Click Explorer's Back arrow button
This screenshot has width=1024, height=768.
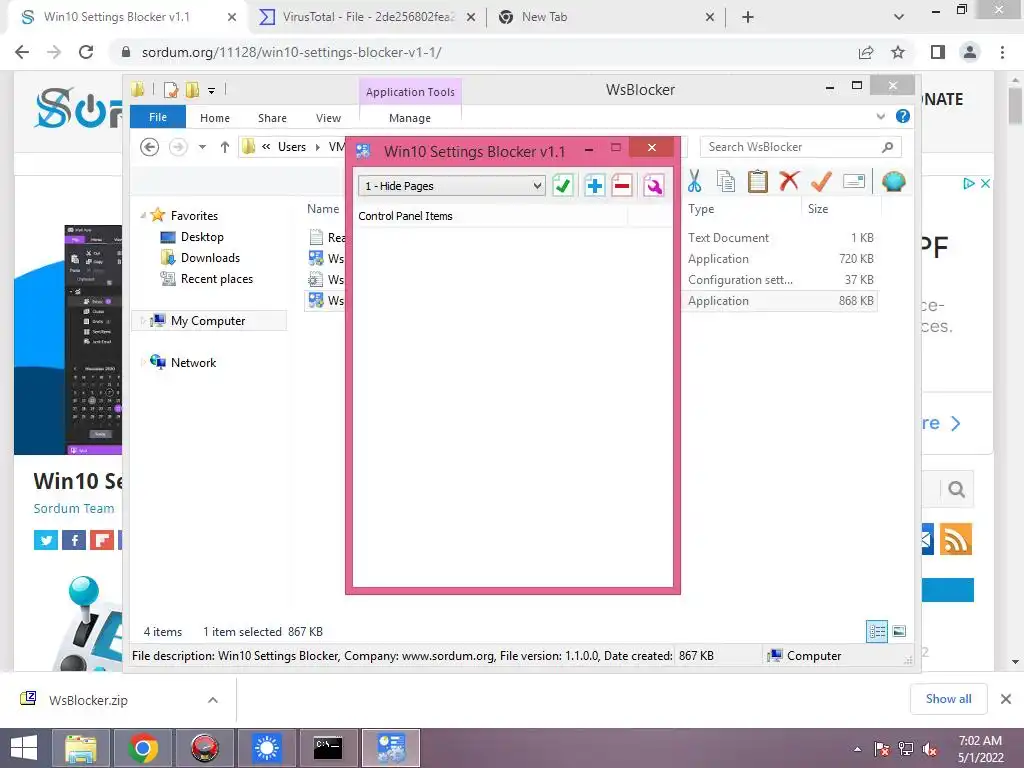pyautogui.click(x=150, y=147)
